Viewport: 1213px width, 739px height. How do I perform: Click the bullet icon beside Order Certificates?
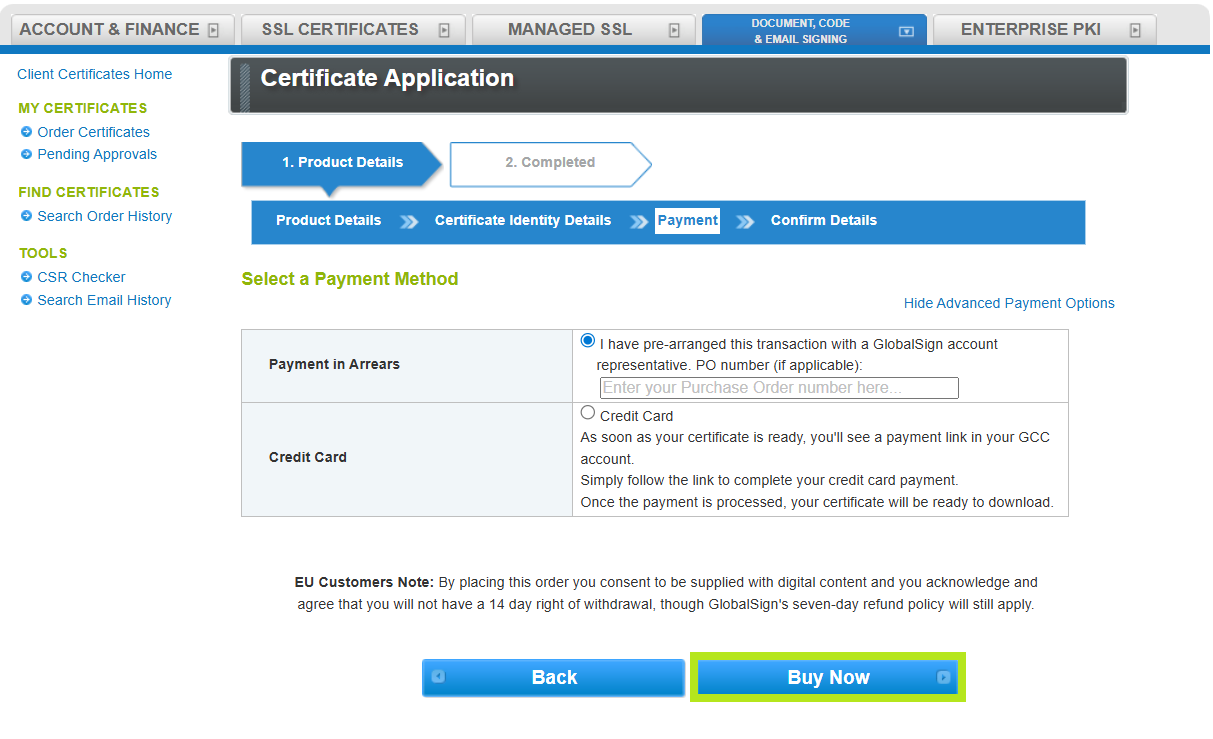pos(27,132)
